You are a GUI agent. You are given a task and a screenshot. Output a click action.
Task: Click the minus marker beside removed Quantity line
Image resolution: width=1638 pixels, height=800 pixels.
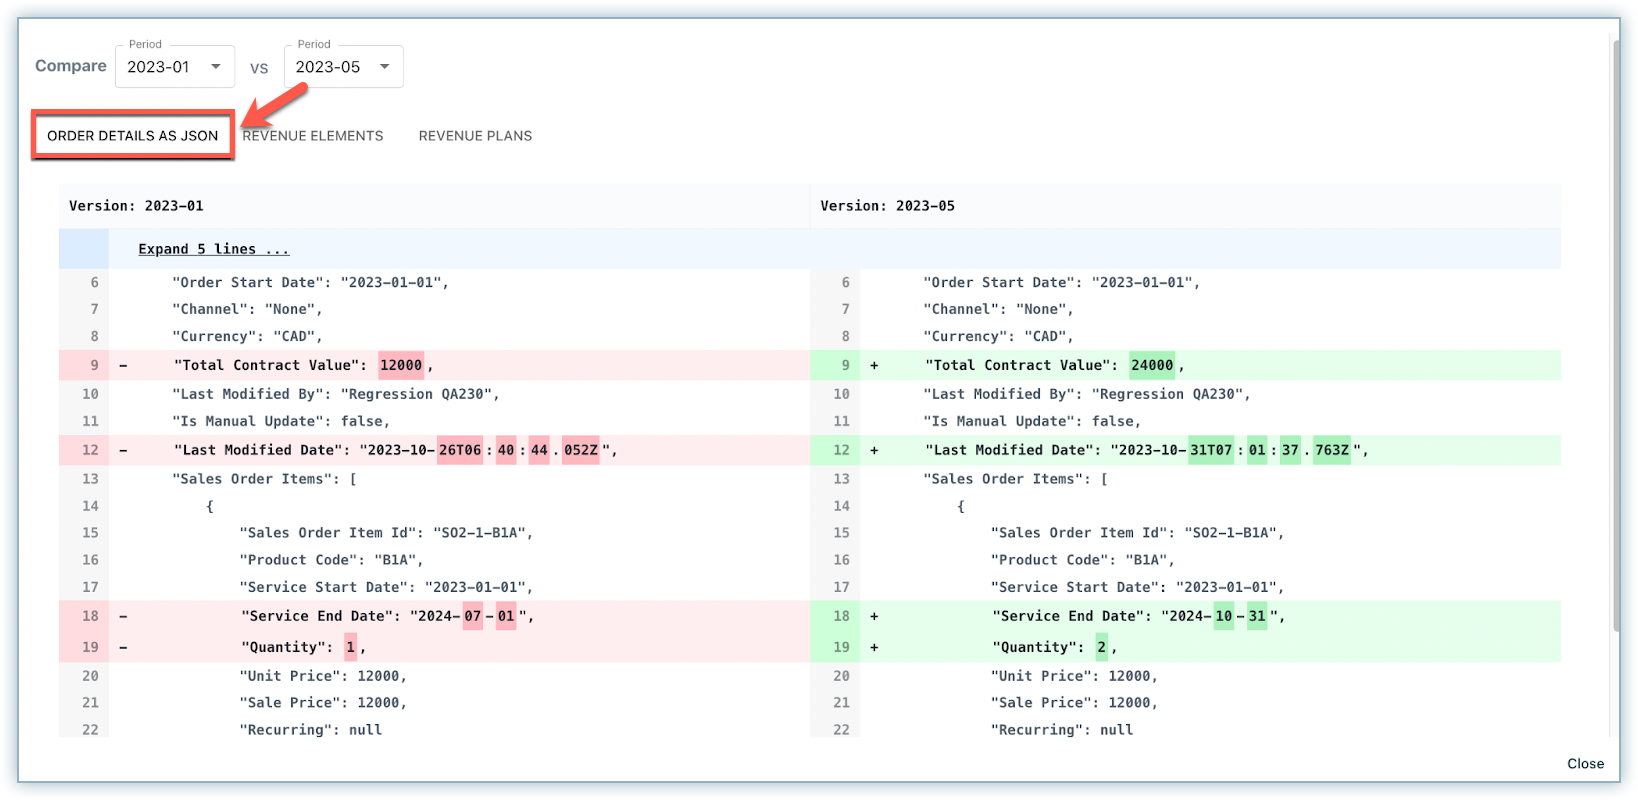[x=123, y=648]
